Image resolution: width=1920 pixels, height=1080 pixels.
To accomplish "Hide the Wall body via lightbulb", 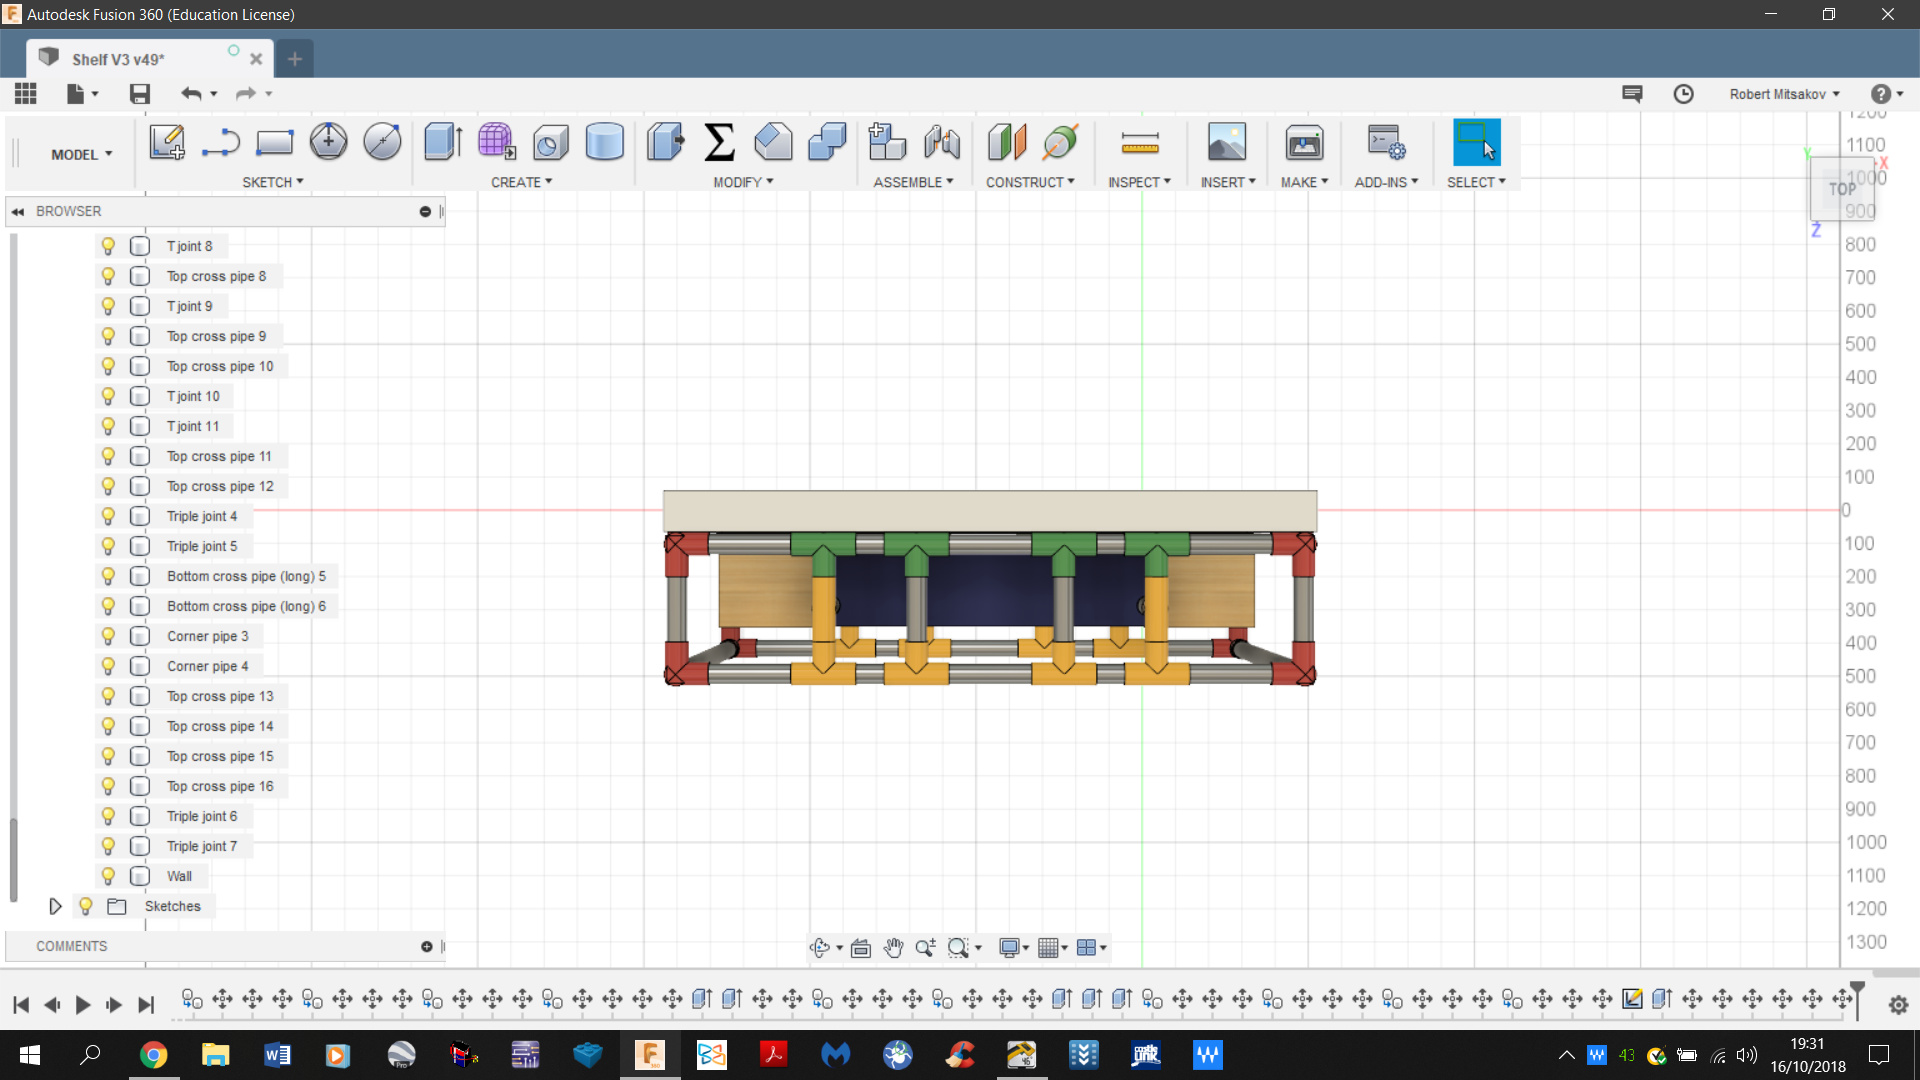I will pos(108,876).
